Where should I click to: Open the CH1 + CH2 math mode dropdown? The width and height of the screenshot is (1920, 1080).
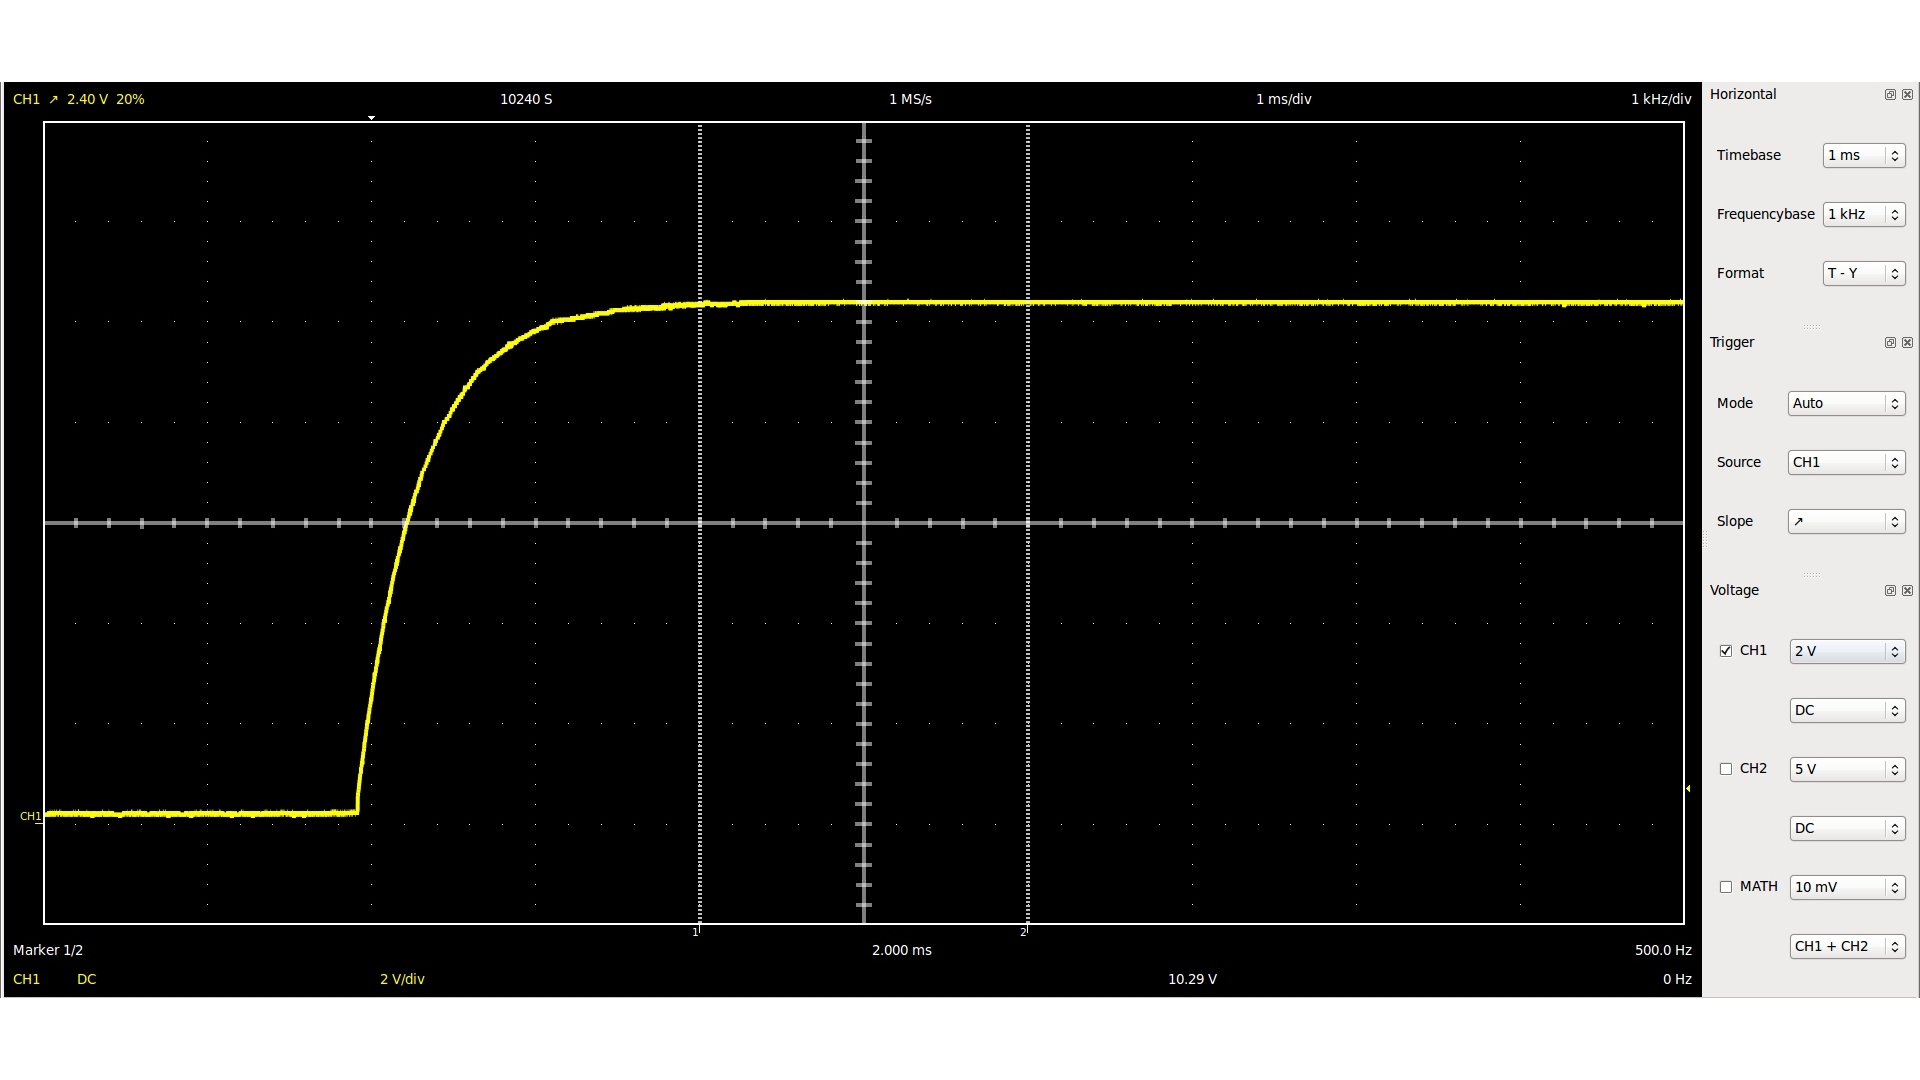tap(1846, 947)
